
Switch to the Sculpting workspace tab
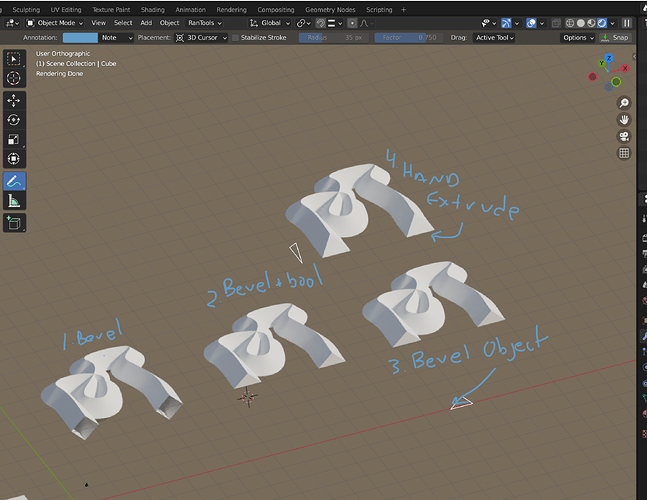pos(26,9)
